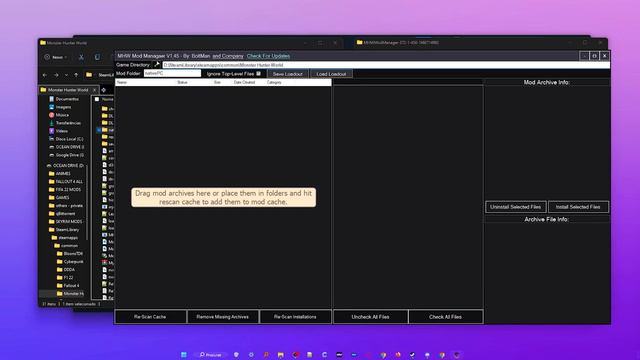The width and height of the screenshot is (640, 360).
Task: Select the Fallout 4 folder in the sidebar
Action: point(68,286)
